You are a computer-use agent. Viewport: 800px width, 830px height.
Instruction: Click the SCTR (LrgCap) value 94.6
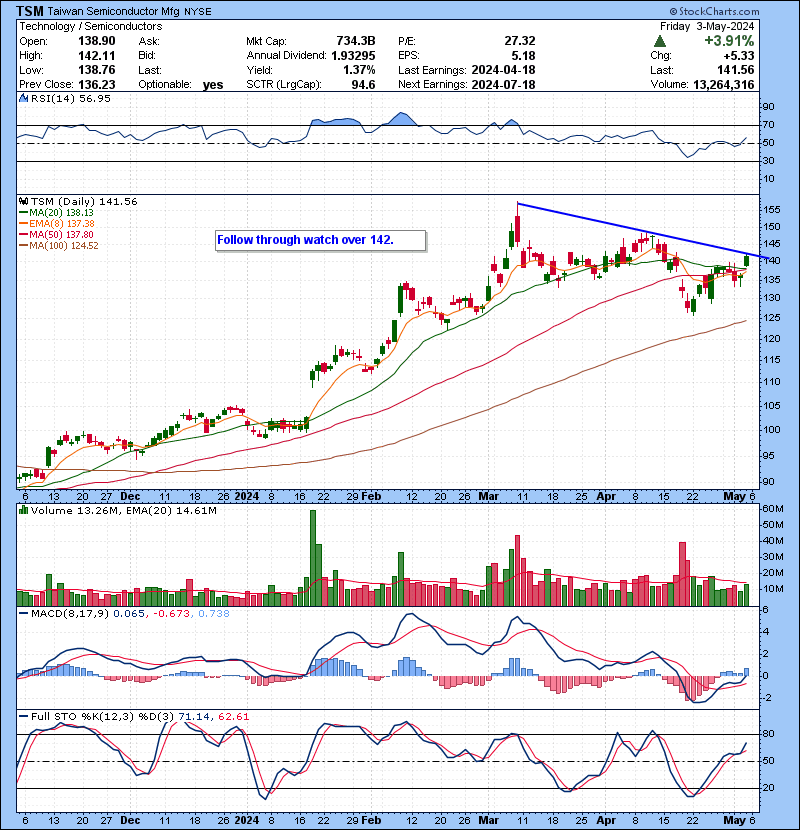[363, 85]
